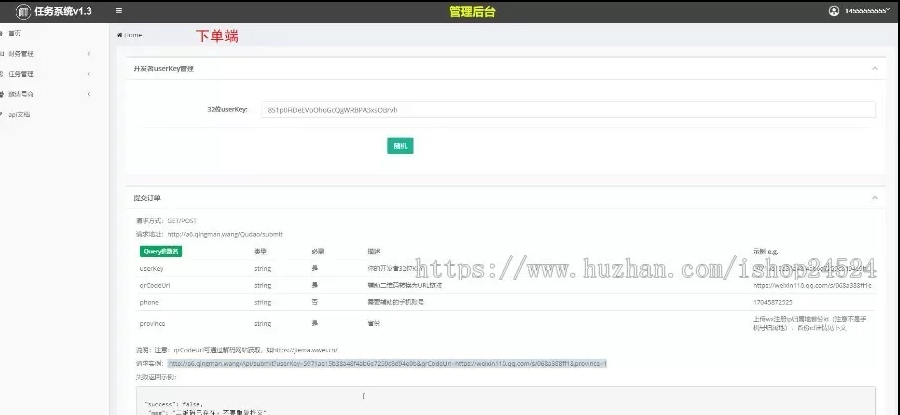This screenshot has width=900, height=415.
Task: Open the sidebar menu between 任务管理 and api文档
Action: [21, 94]
